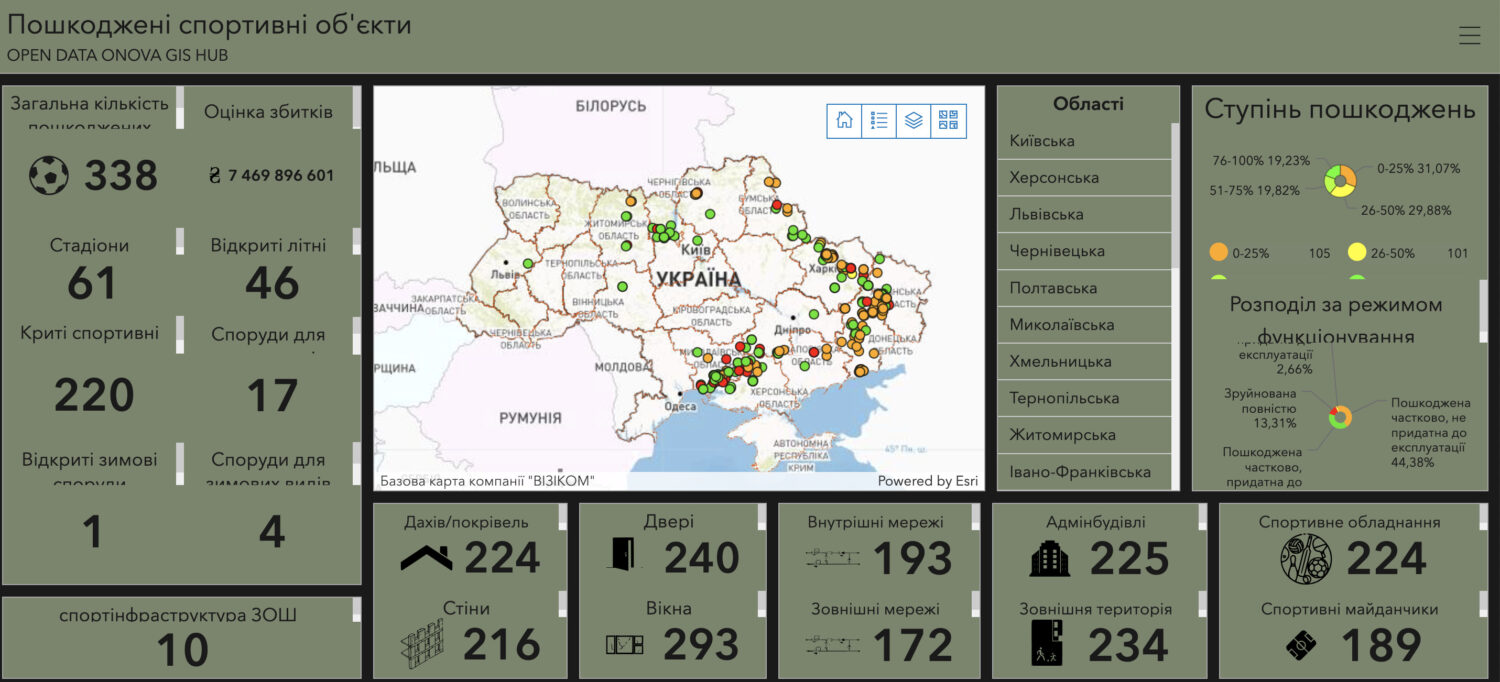Click the ВІЗІКОМ basemap attribution text

(488, 481)
